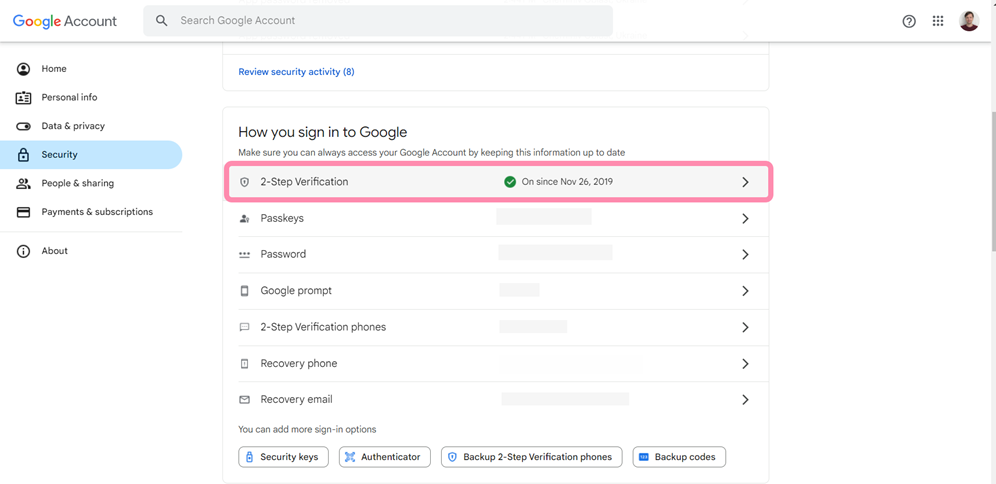Click the page vertical scrollbar
Viewport: 996px width, 484px height.
pyautogui.click(x=992, y=183)
